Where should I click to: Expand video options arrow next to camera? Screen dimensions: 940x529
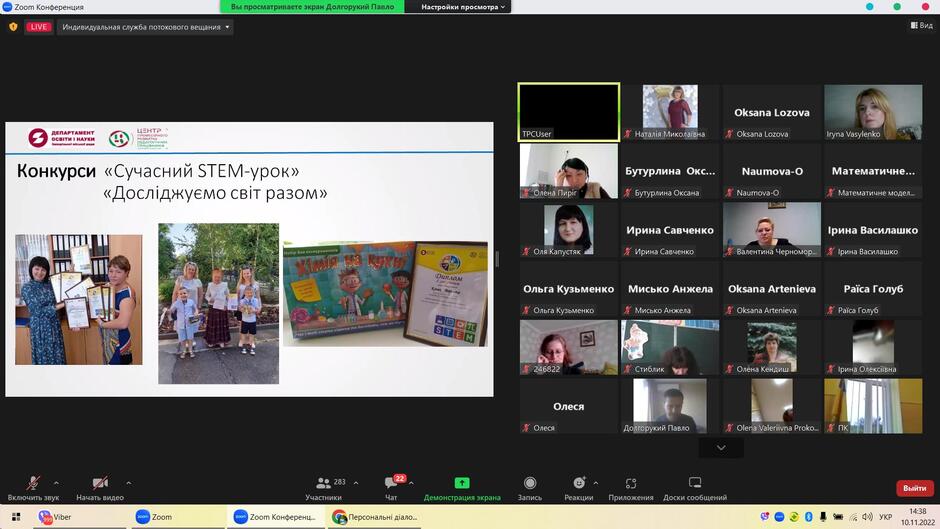(128, 483)
